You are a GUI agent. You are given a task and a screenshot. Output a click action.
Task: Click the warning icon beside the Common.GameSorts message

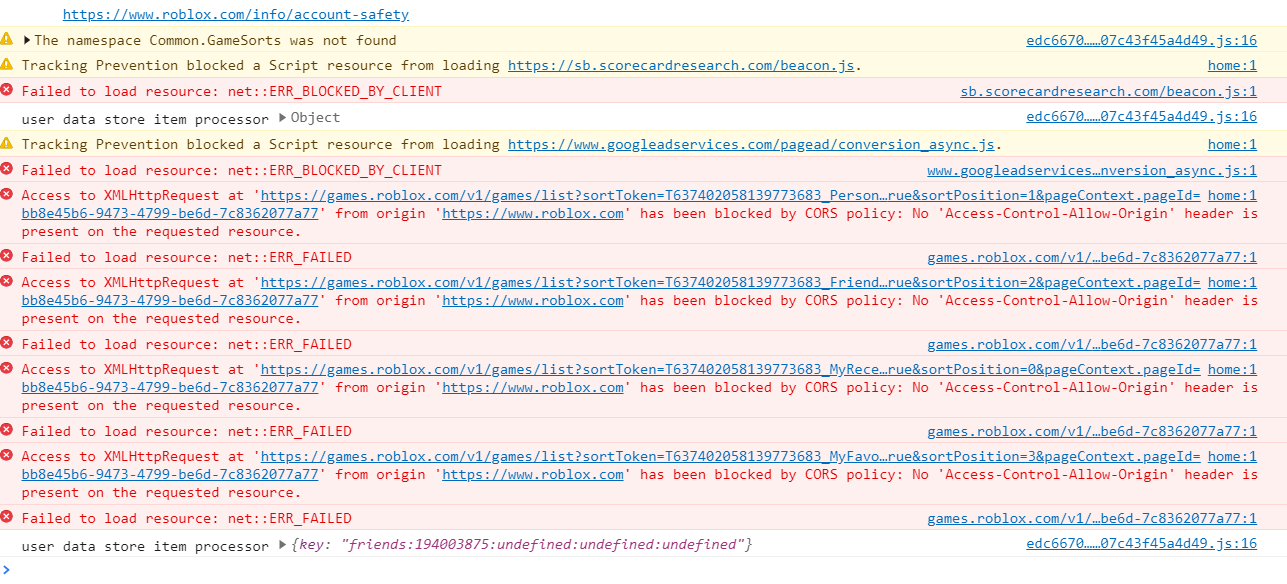[x=7, y=39]
